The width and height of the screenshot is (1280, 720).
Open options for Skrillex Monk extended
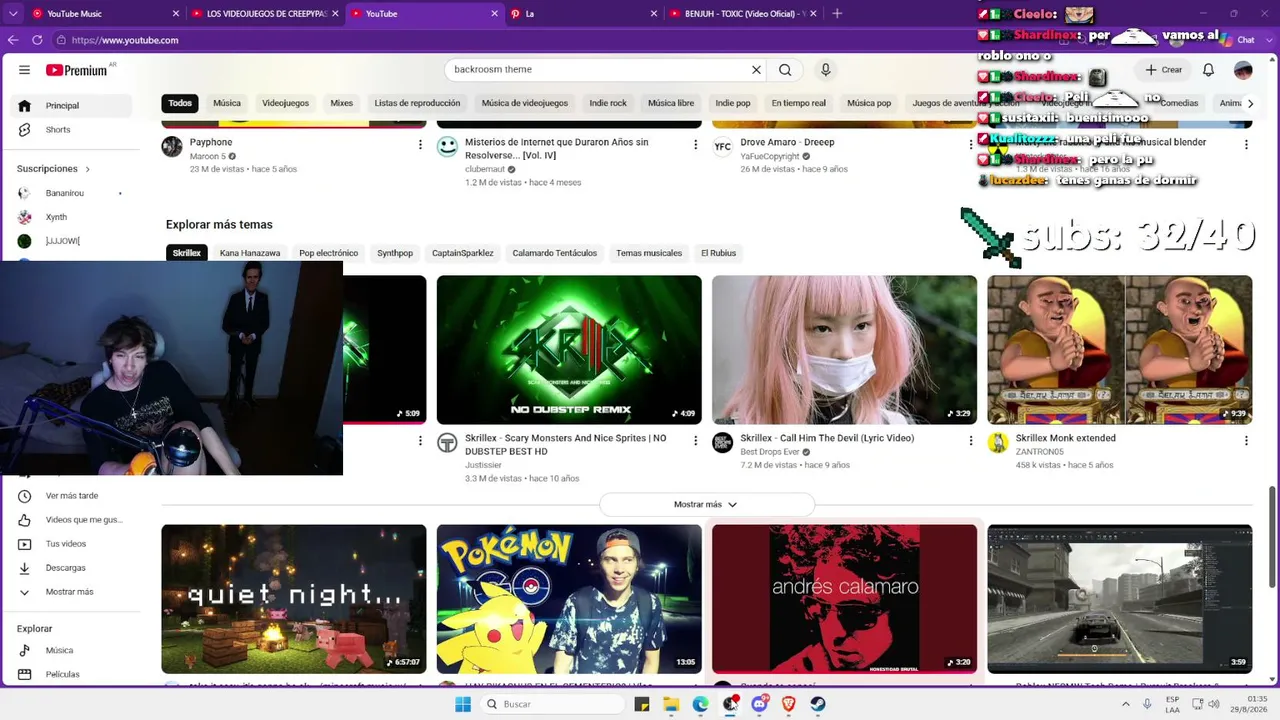[1246, 441]
